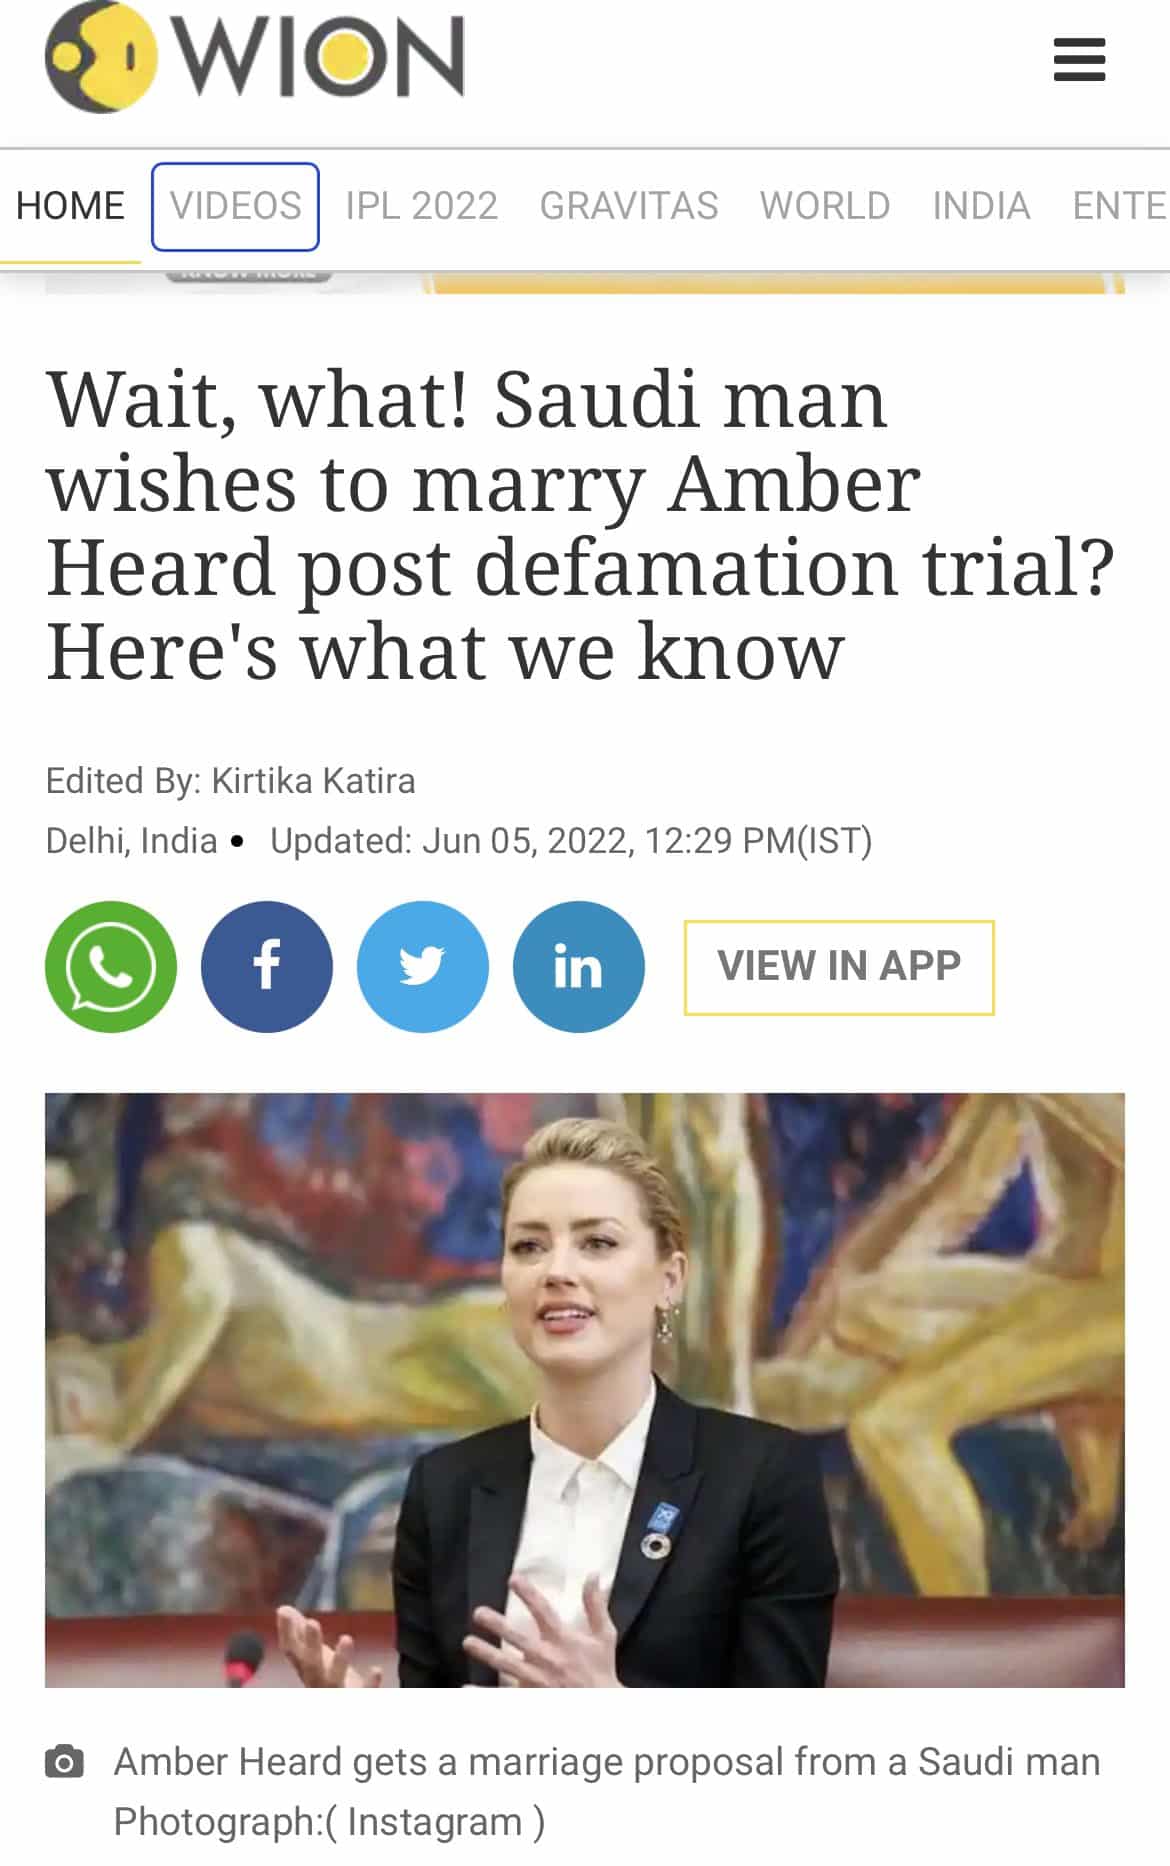This screenshot has height=1866, width=1170.
Task: Open the hamburger menu
Action: [1079, 60]
